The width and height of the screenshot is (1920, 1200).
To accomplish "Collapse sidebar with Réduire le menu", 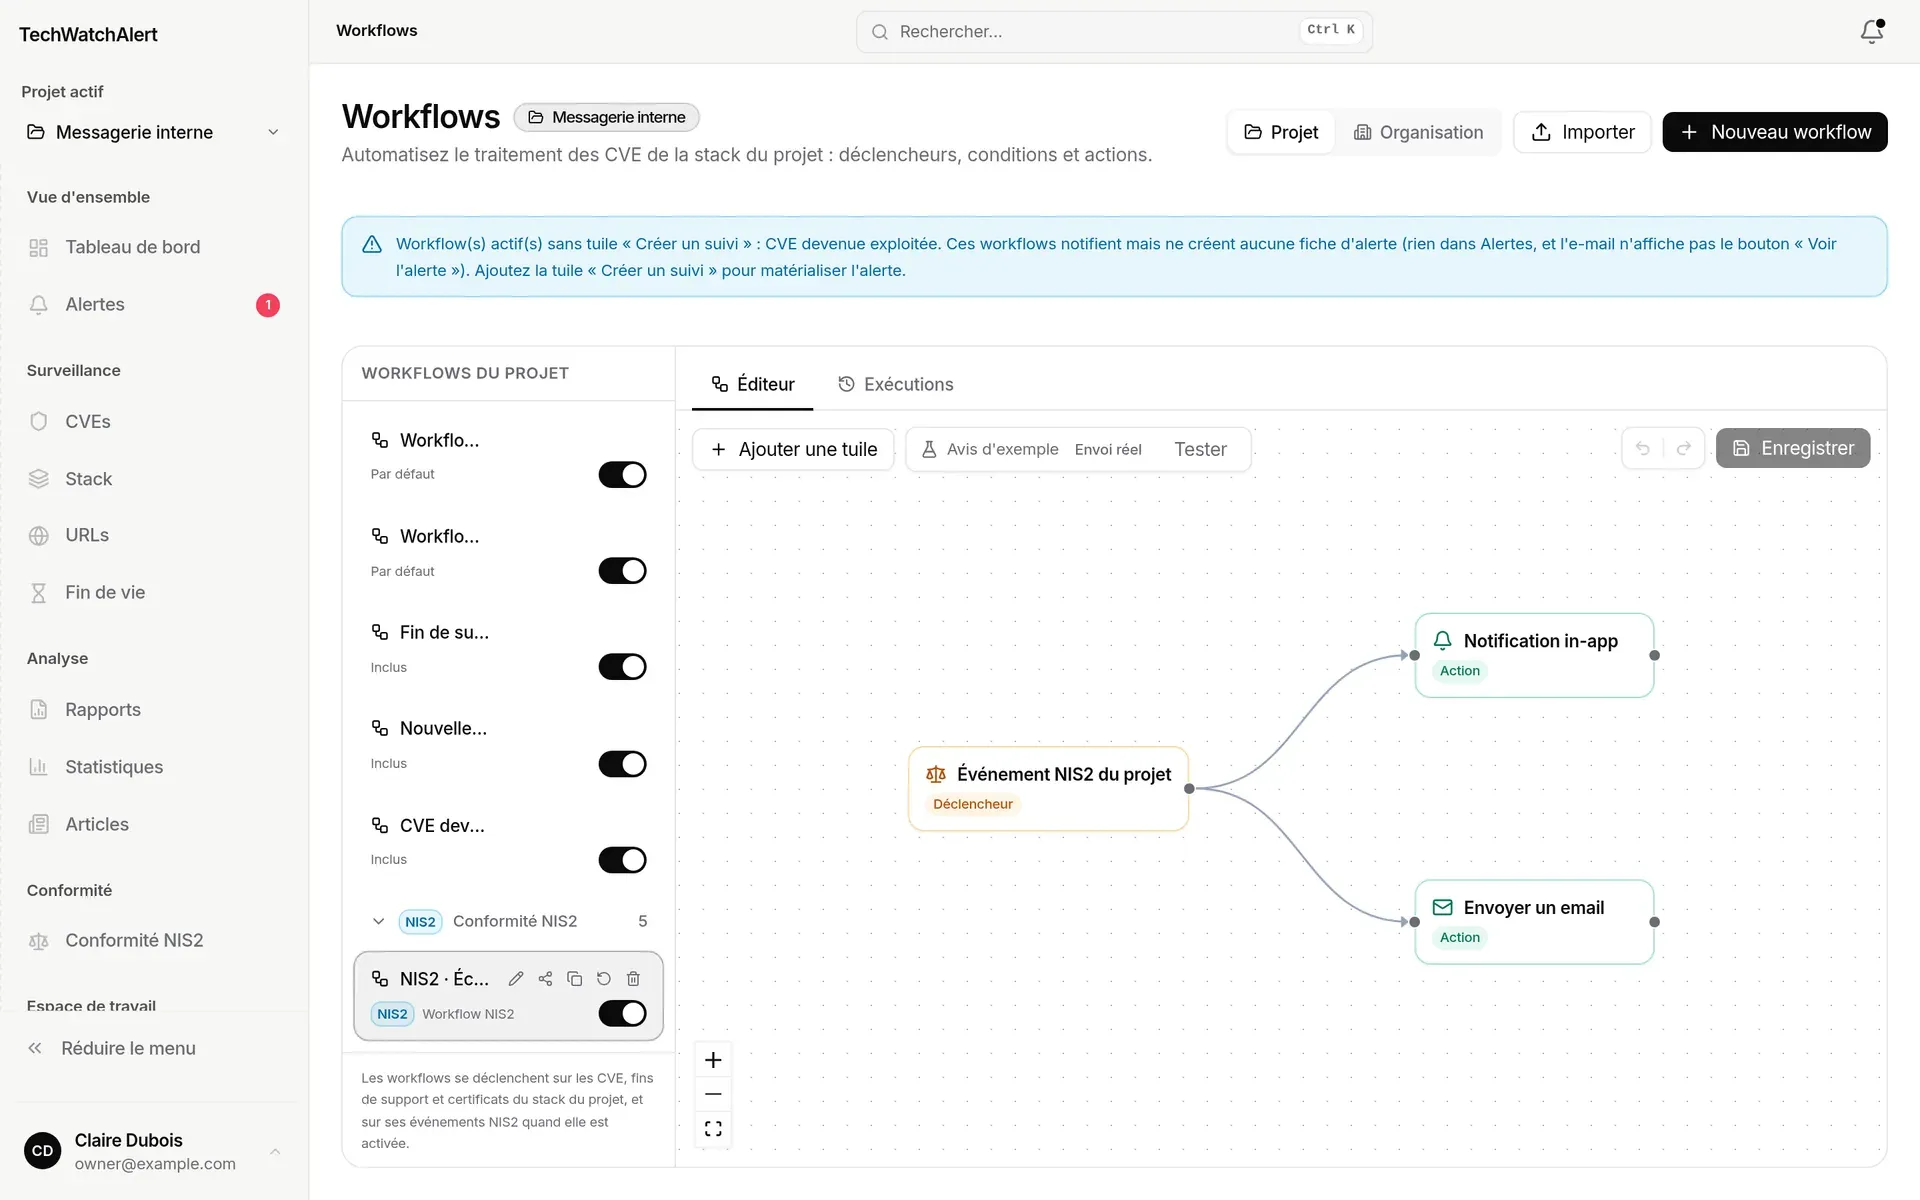I will coord(154,1048).
